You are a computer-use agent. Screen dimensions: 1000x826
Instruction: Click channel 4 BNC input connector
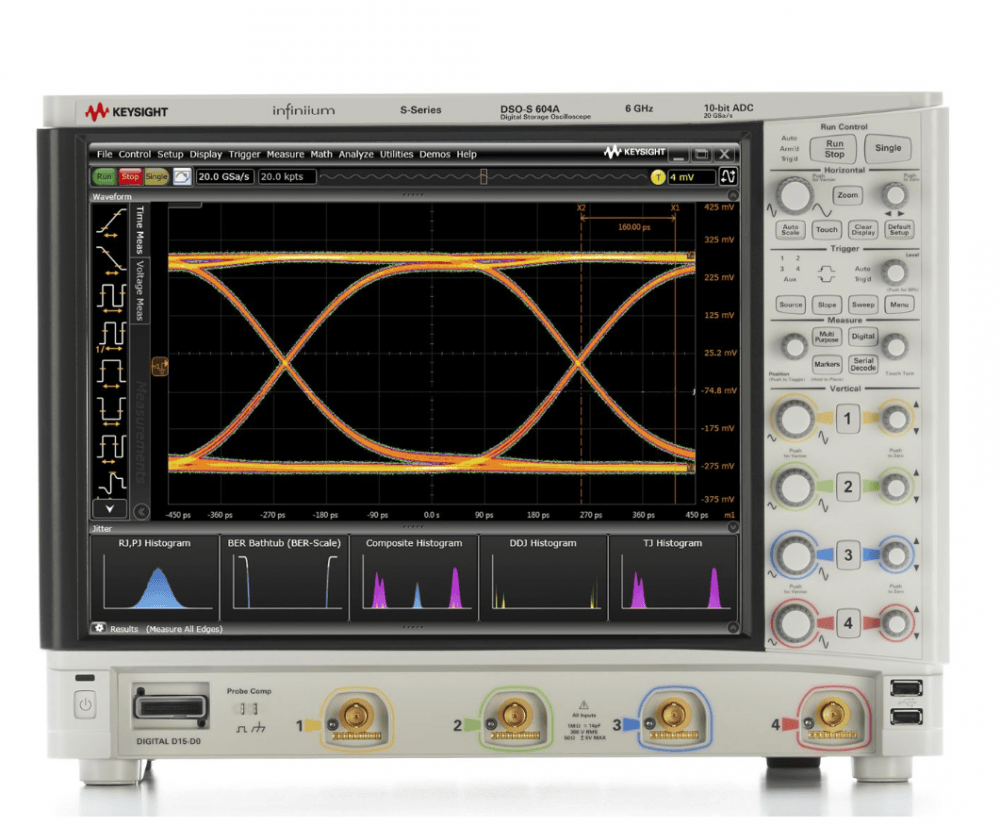(831, 715)
